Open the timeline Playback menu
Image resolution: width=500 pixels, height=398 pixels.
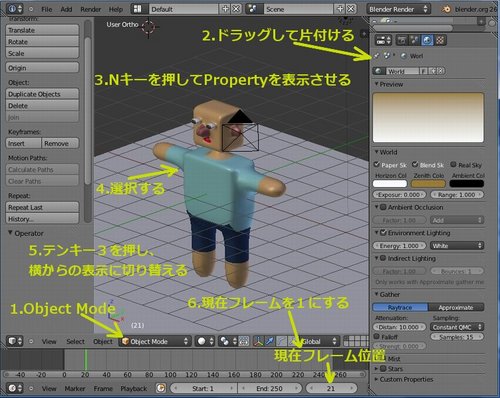point(133,389)
